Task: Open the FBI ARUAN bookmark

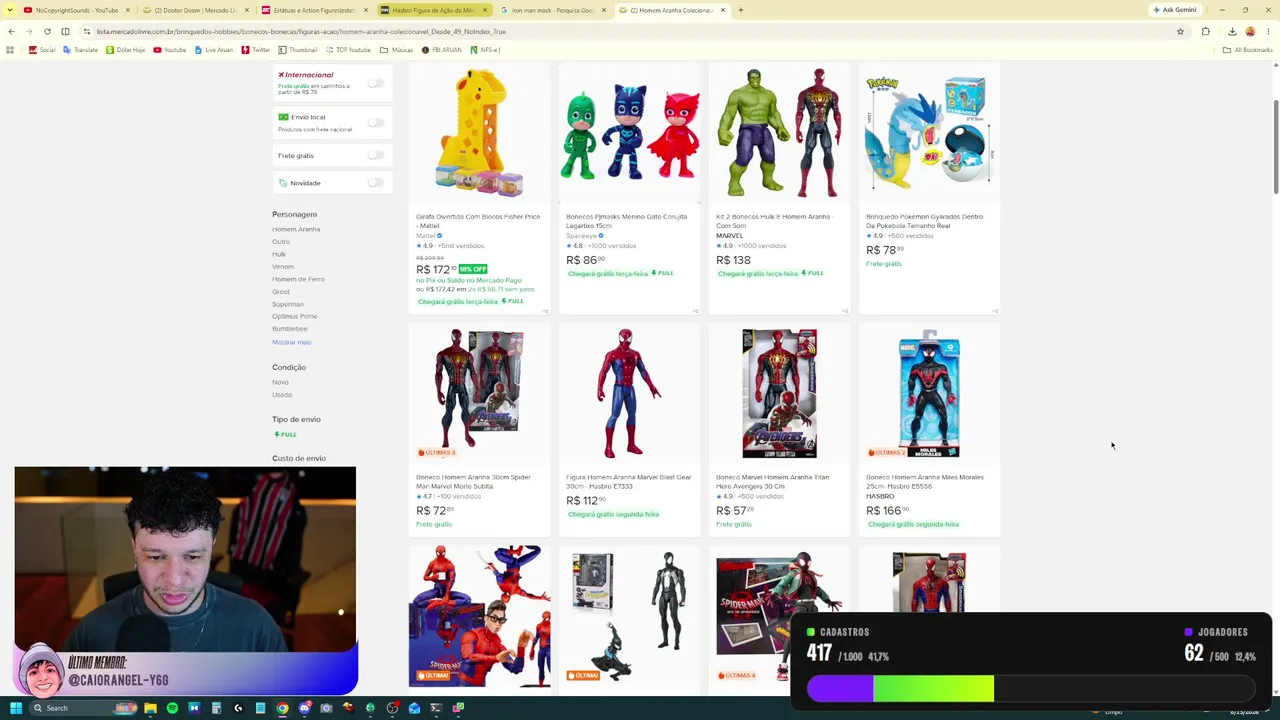Action: coord(442,49)
